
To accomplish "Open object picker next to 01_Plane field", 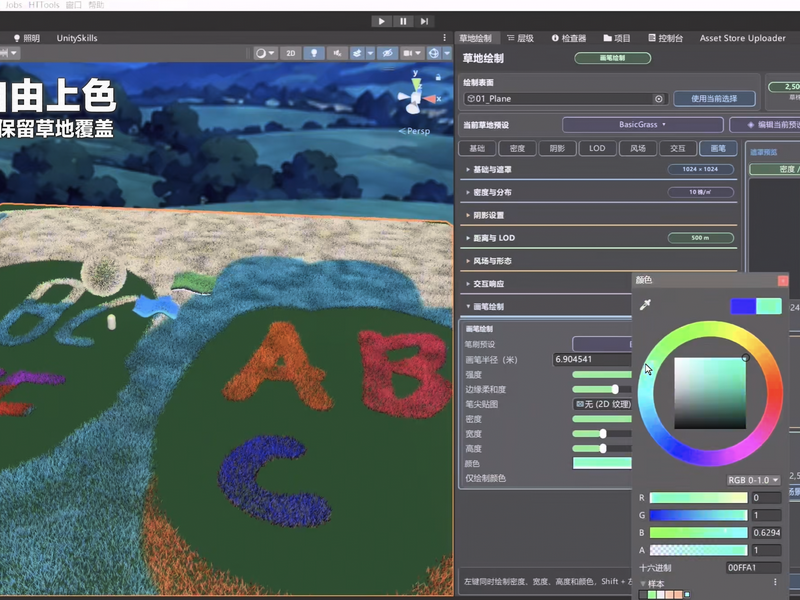I will (x=659, y=99).
